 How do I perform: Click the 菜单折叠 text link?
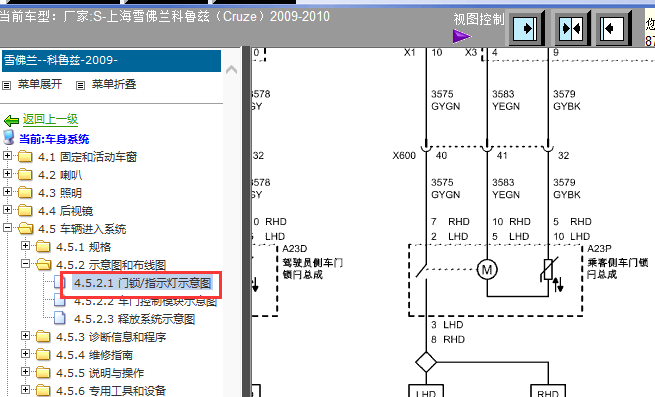114,84
